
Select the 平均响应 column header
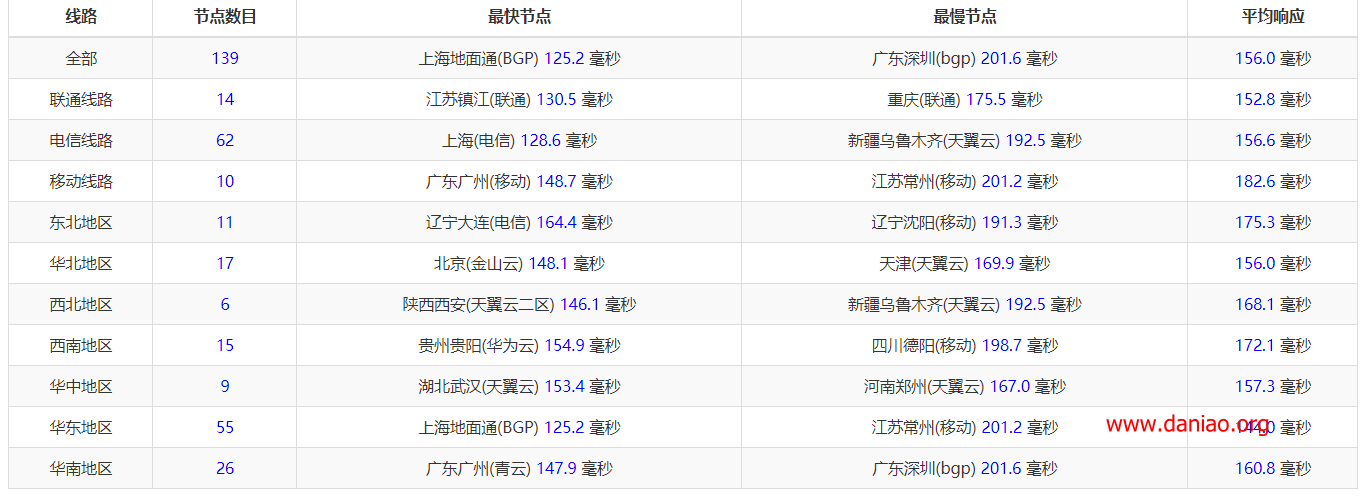pyautogui.click(x=1272, y=17)
